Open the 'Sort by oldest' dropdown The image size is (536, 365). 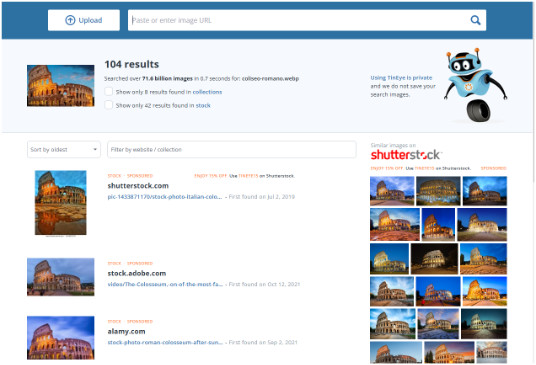tap(64, 149)
